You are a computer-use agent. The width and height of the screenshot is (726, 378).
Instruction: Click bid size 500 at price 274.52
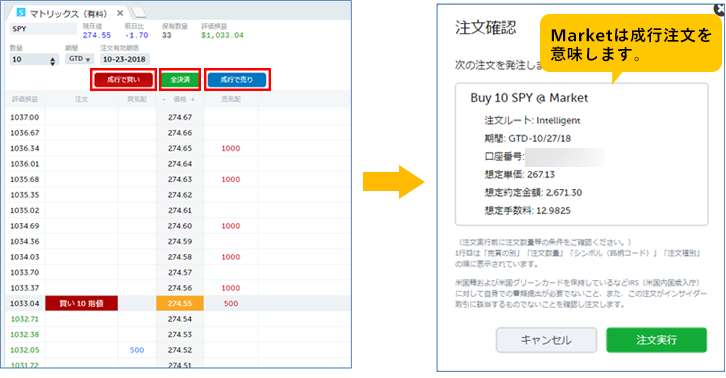tap(137, 350)
